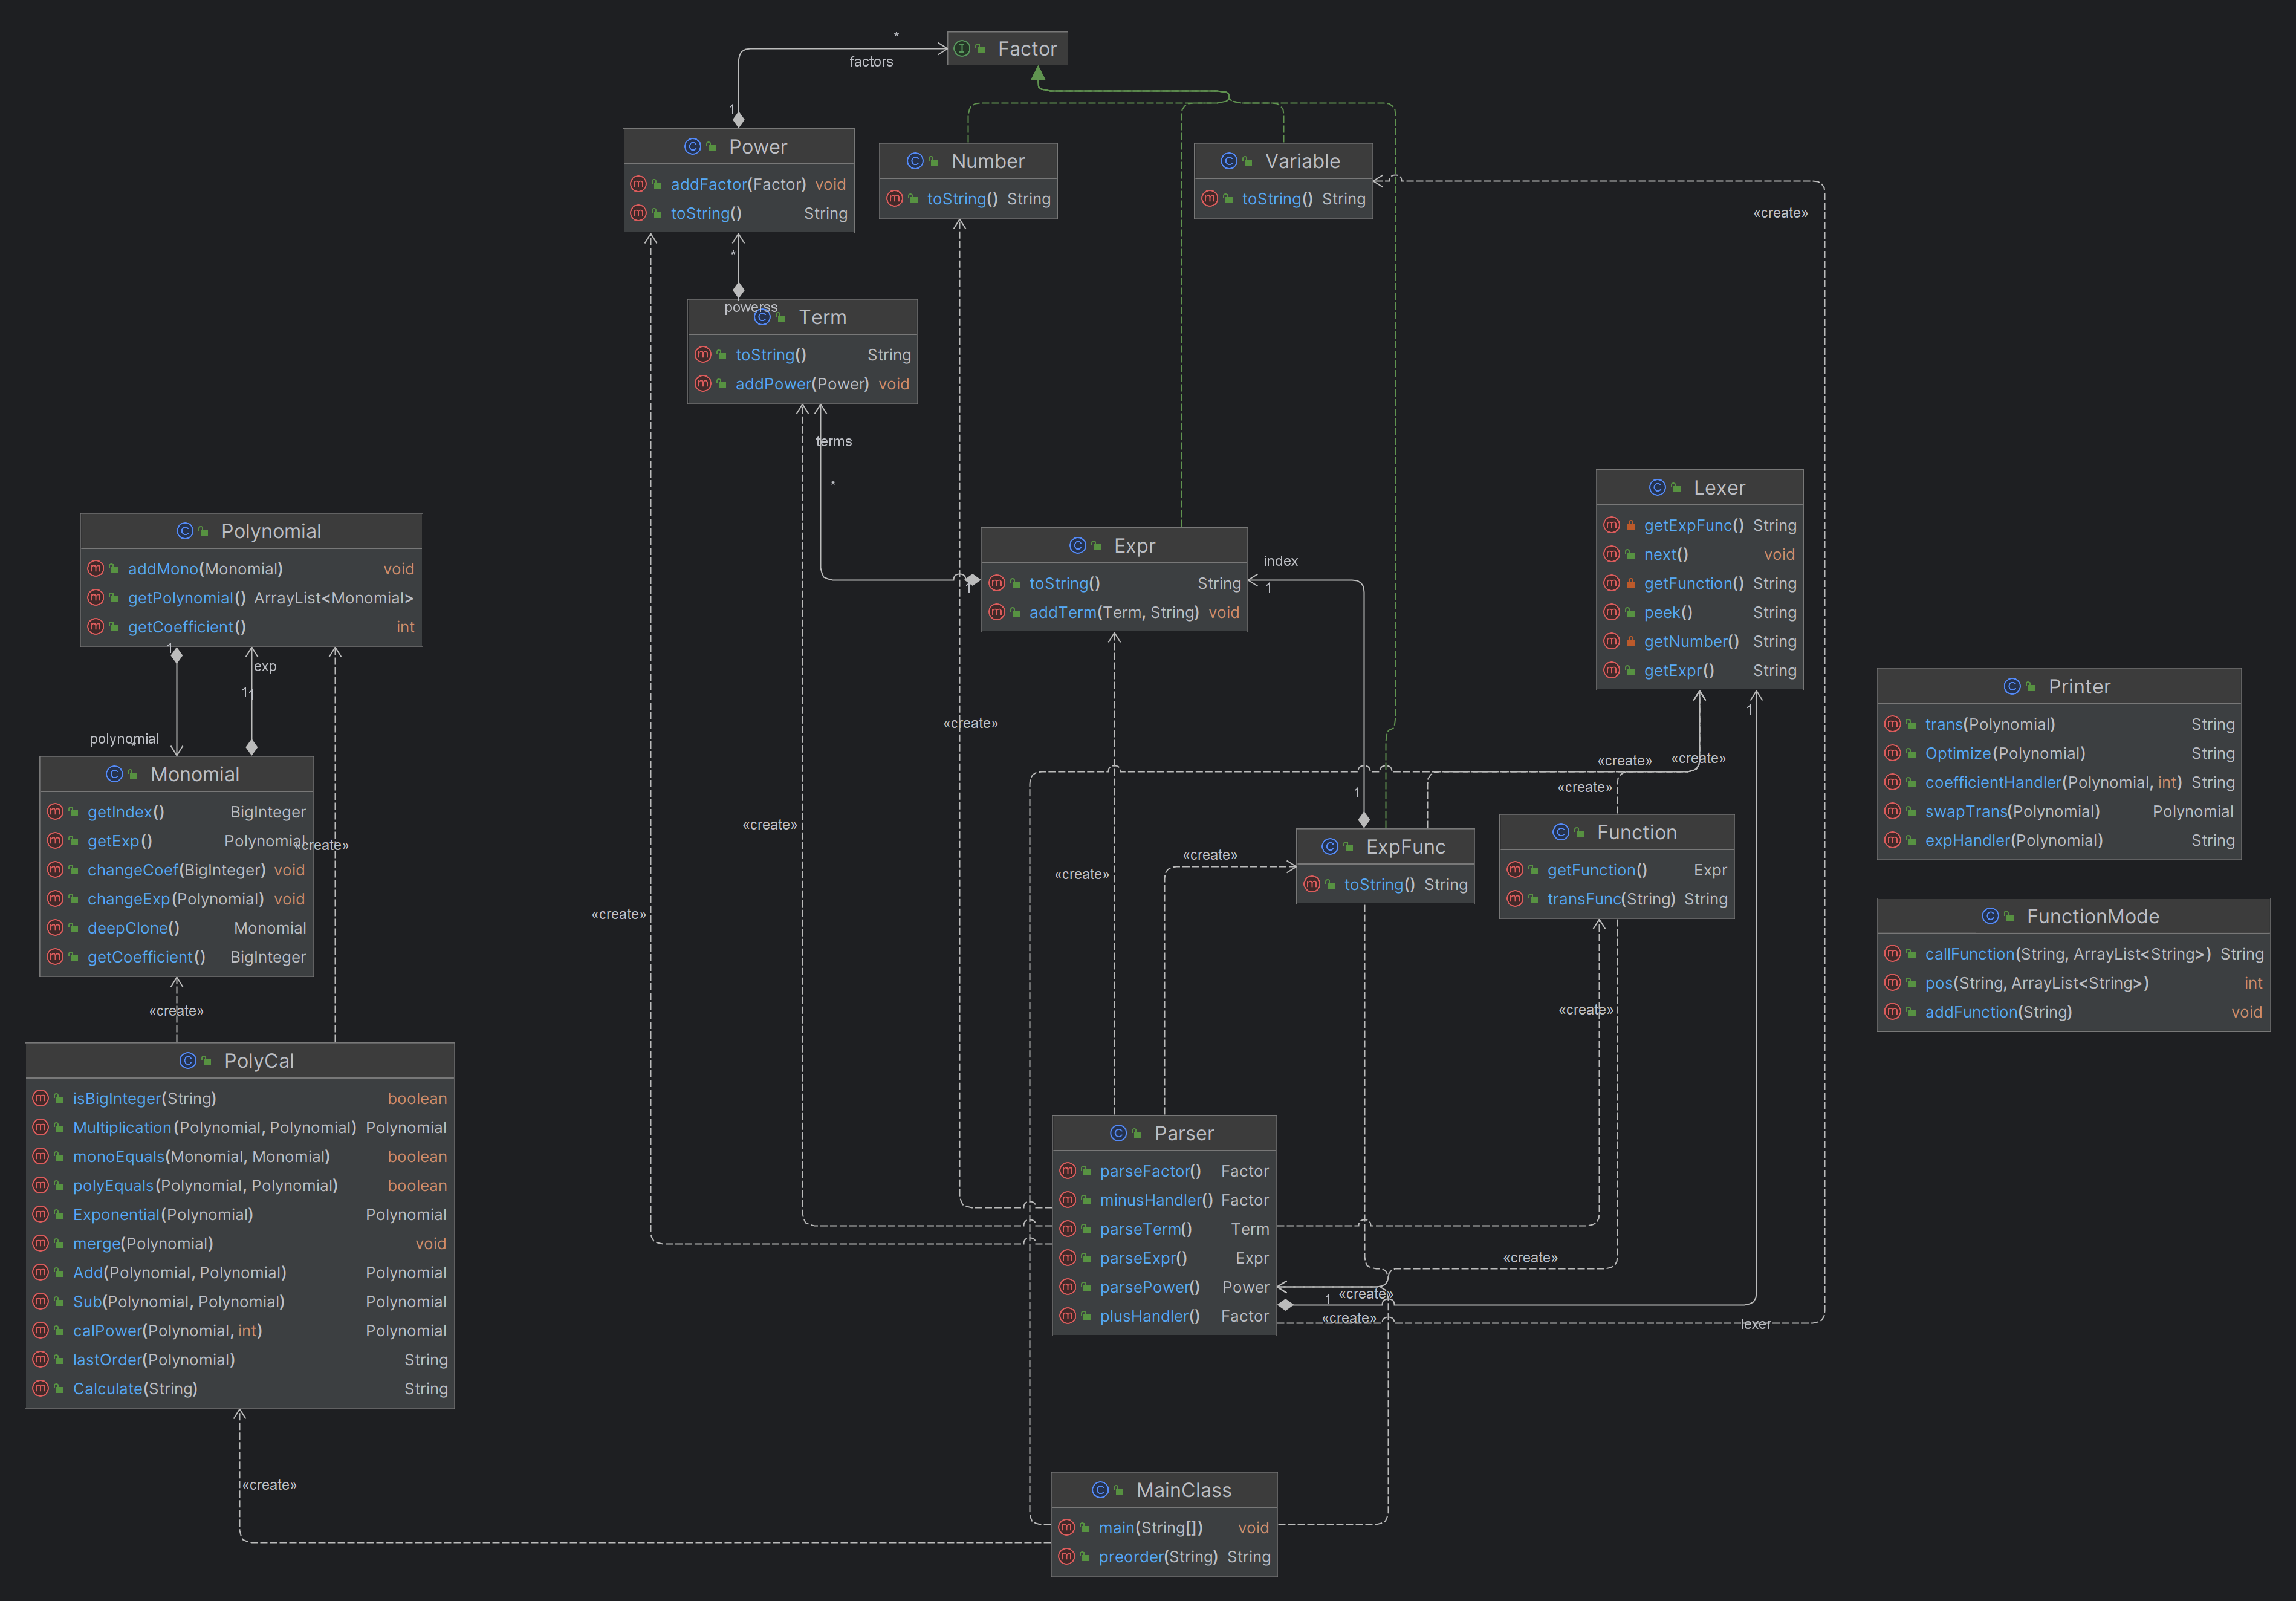Select the PolyCal class header
This screenshot has height=1601, width=2296.
point(240,1061)
